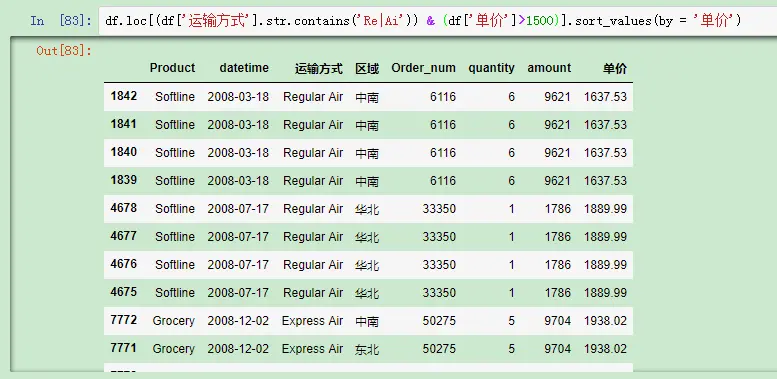Screen dimensions: 777x379
Task: Click quantity 5 in row 7772
Action: 511,321
